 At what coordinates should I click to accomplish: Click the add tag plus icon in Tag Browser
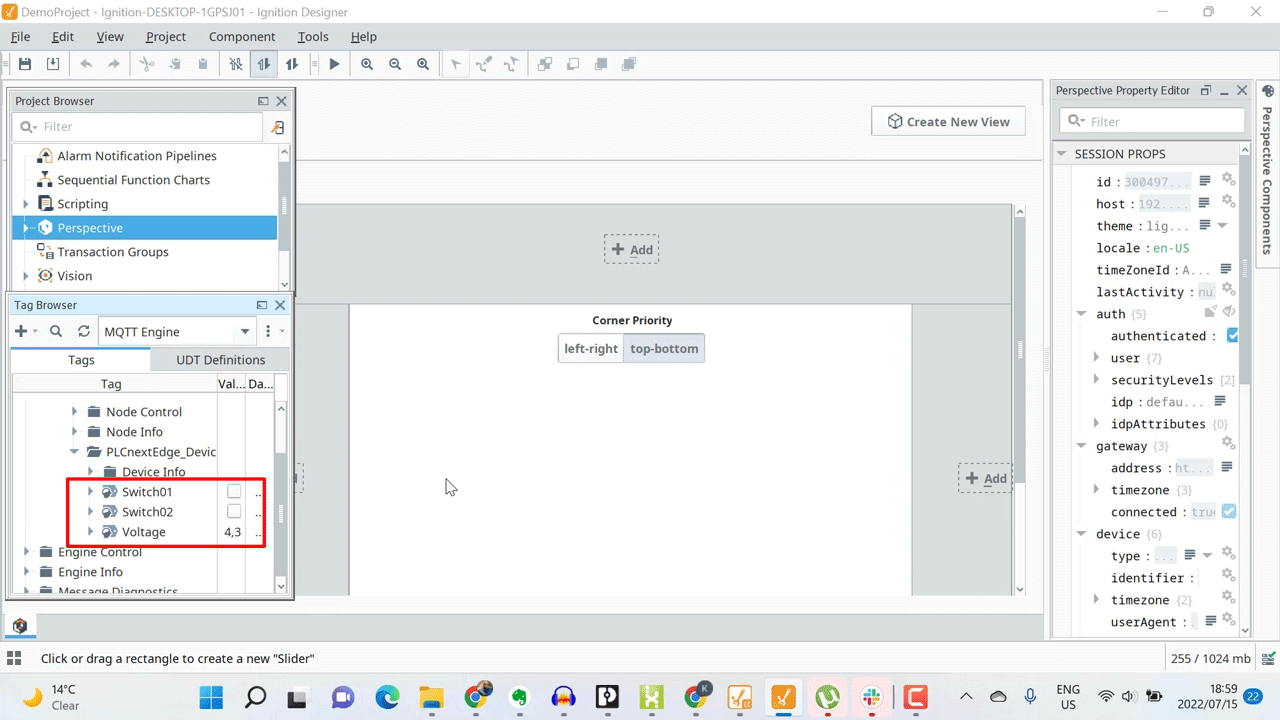point(21,331)
